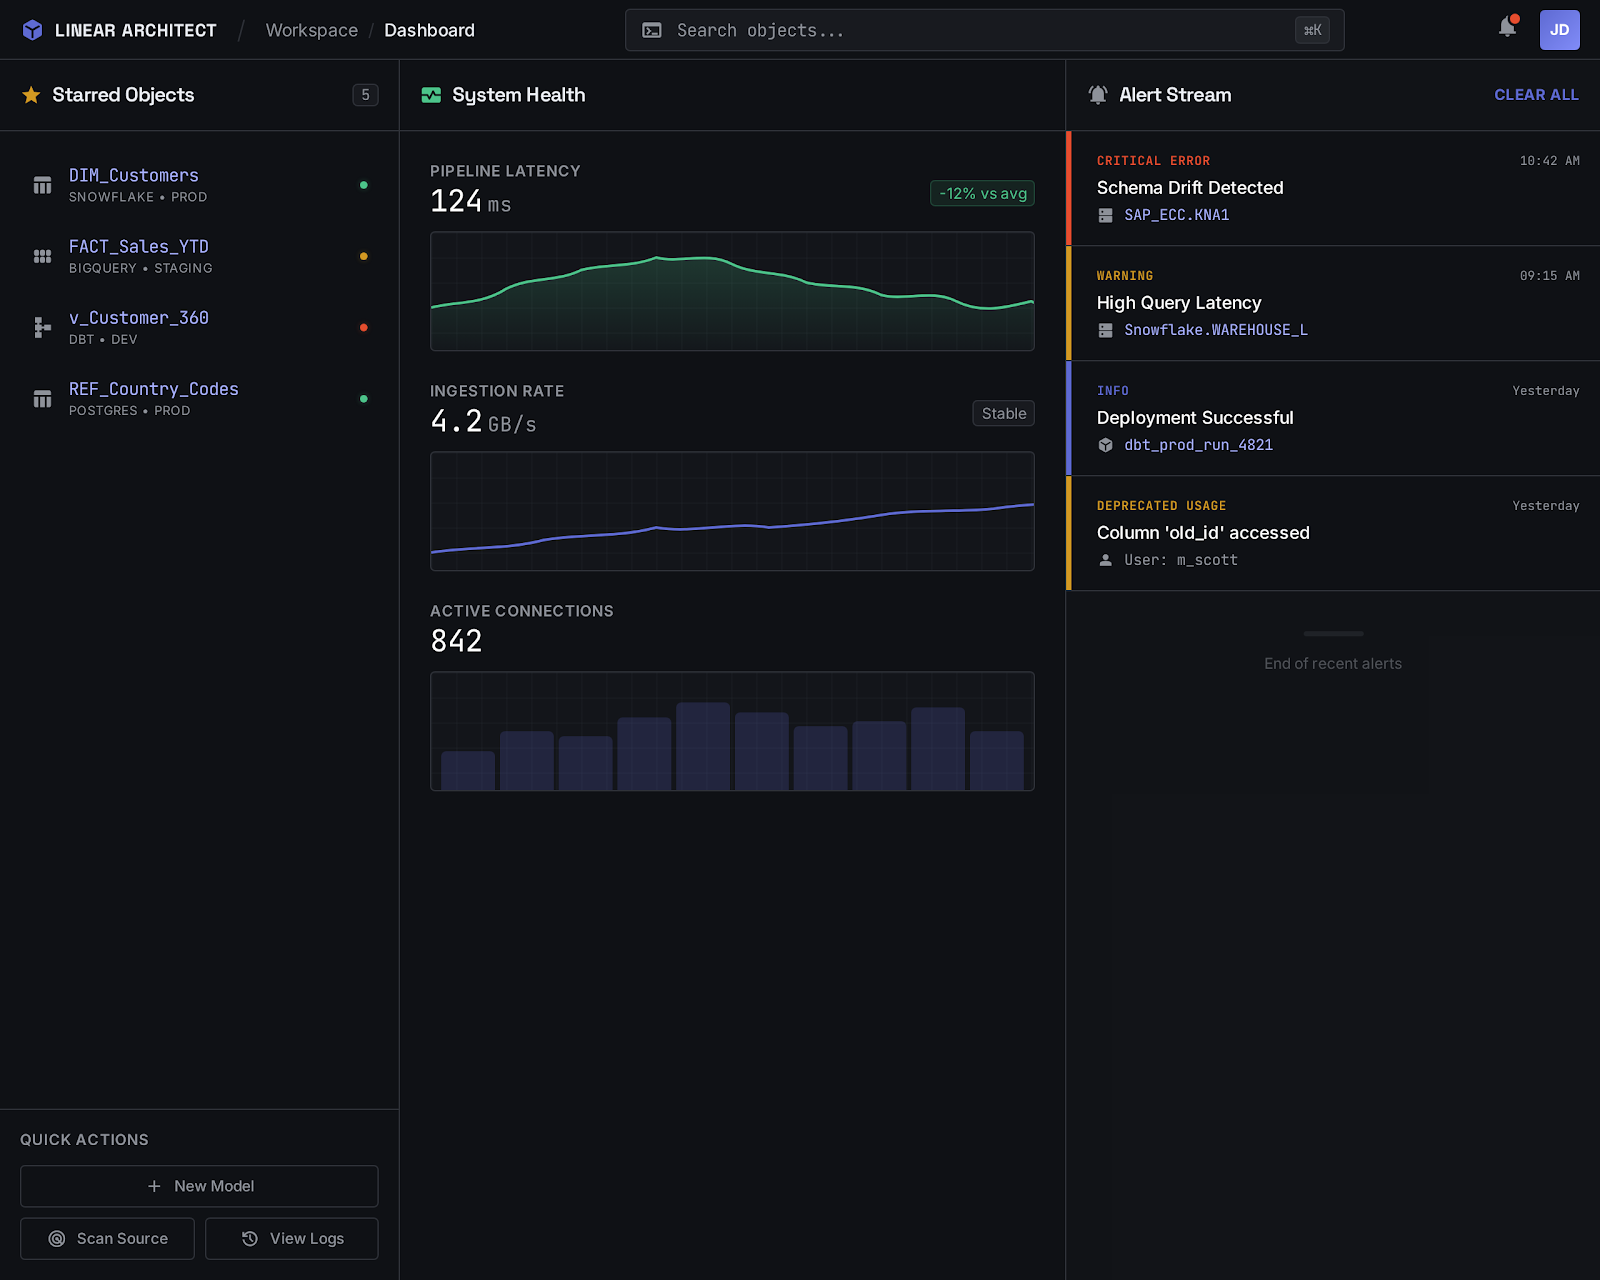Open the -12% vs avg indicator

982,193
